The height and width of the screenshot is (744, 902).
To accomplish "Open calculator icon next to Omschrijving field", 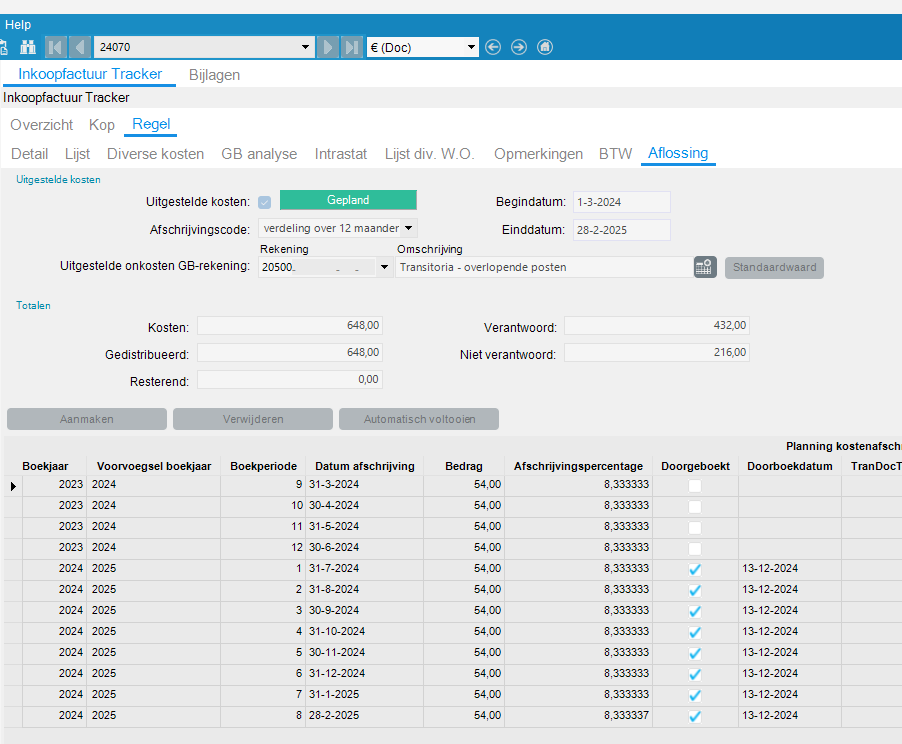I will 705,267.
